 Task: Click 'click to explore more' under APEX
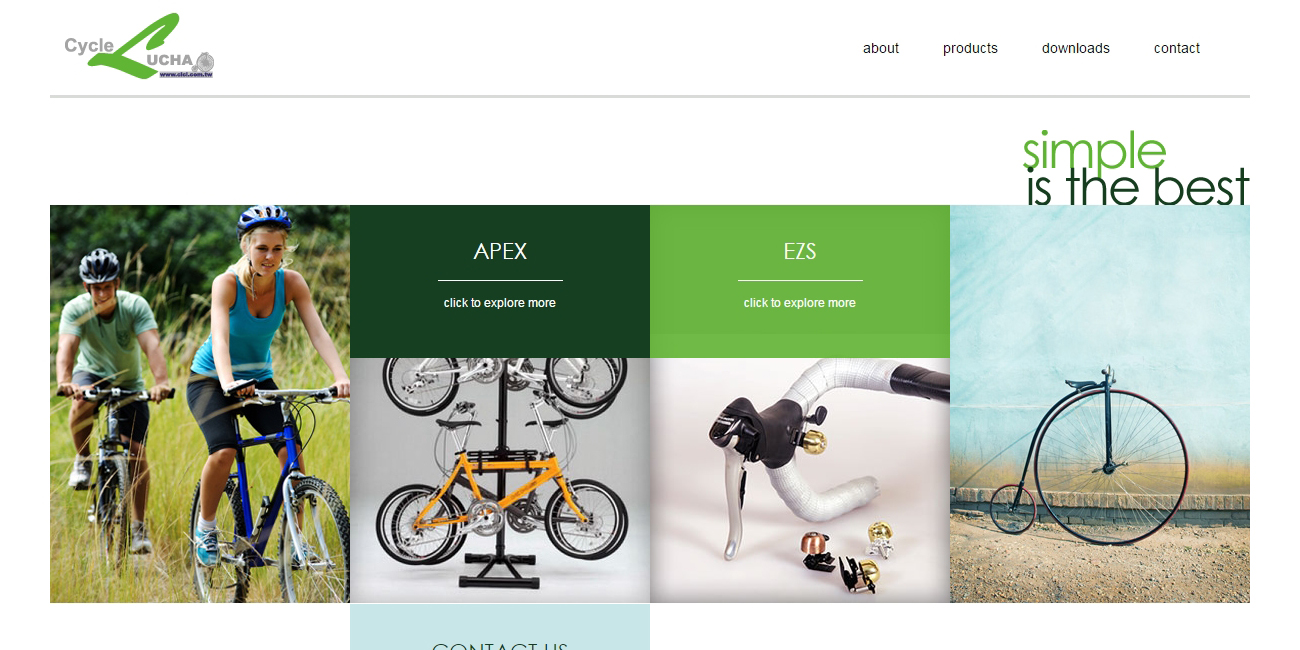coord(500,303)
